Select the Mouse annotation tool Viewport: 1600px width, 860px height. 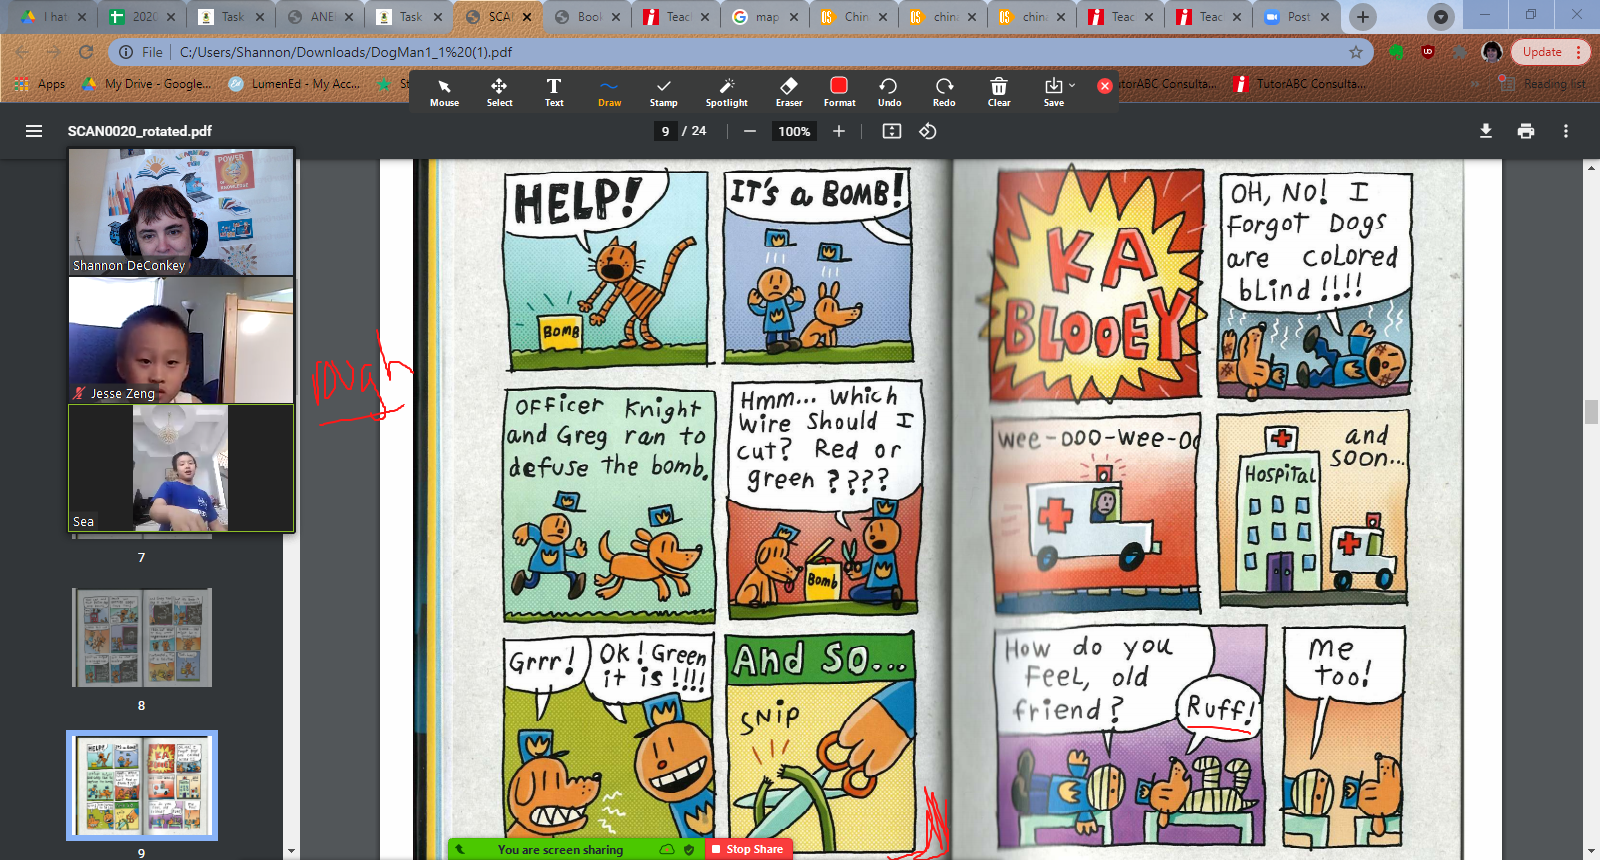click(x=444, y=92)
